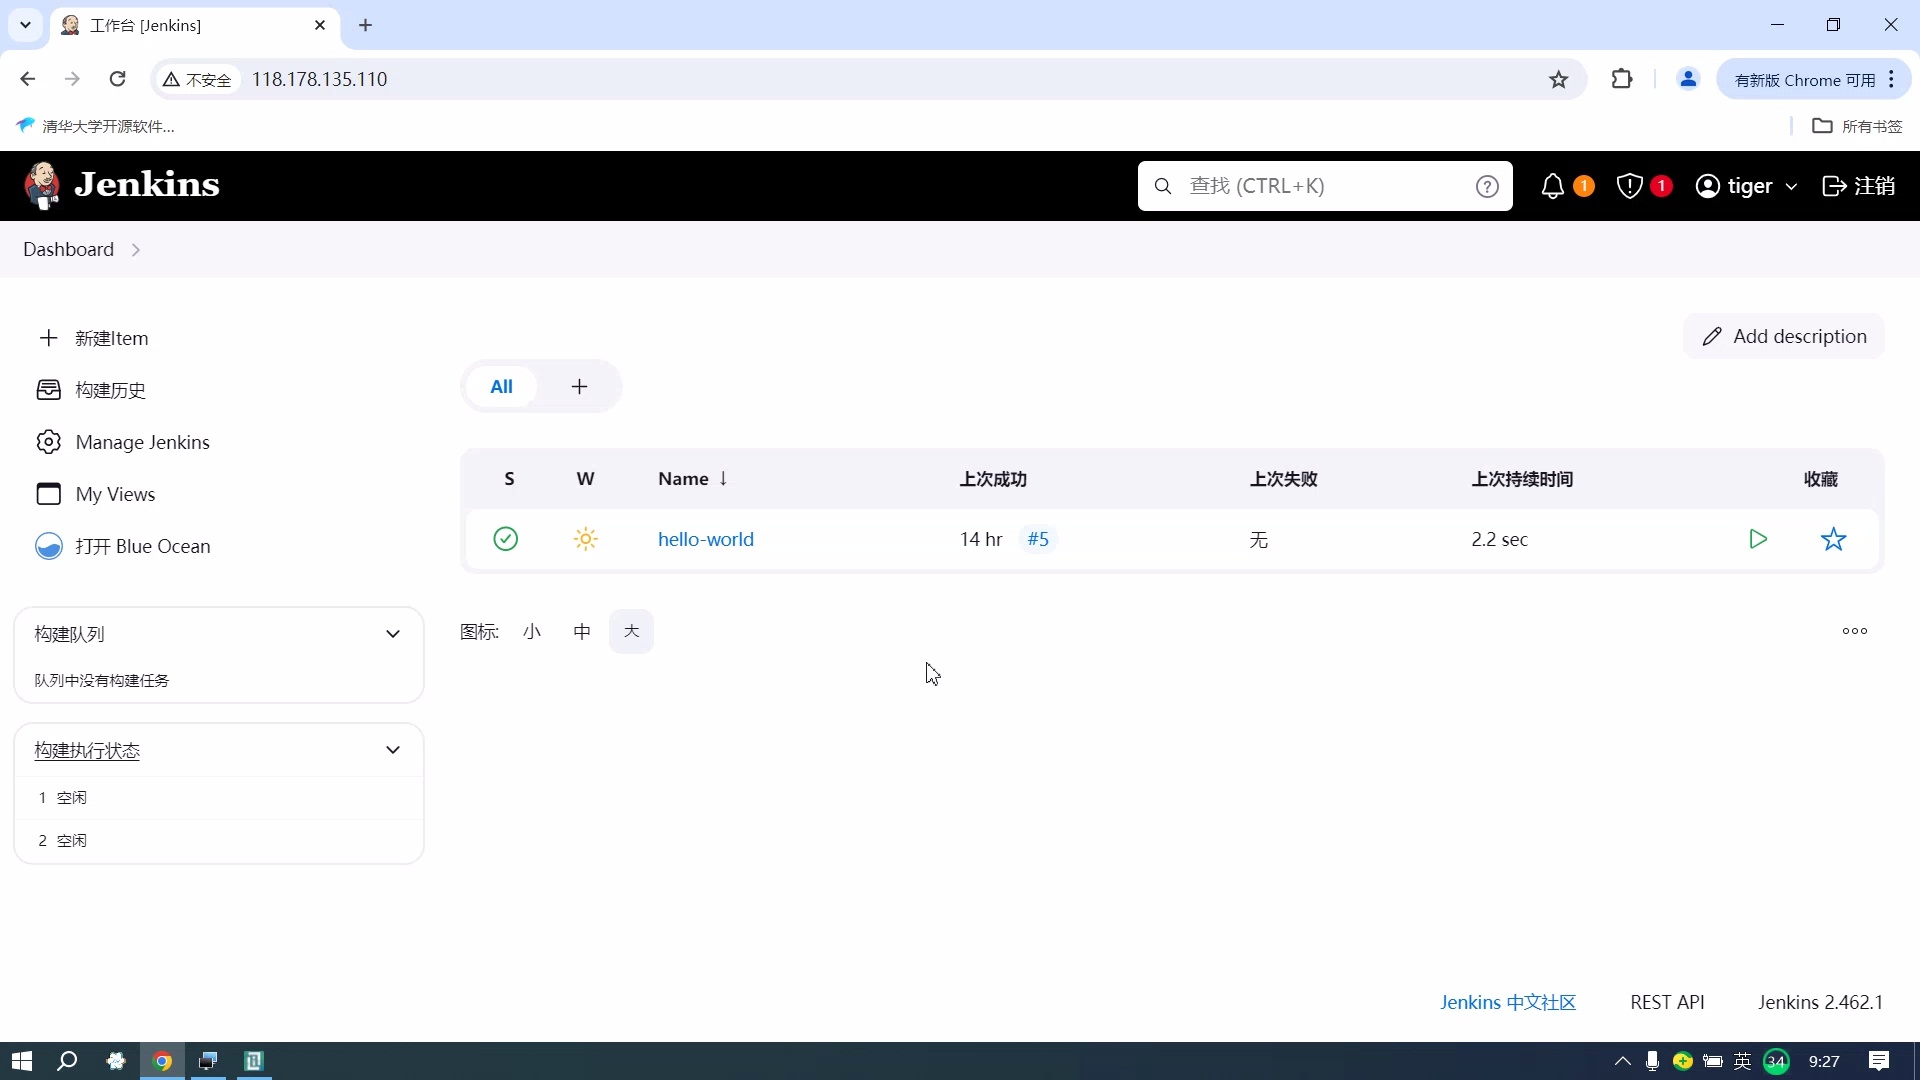Run hello-world using the play icon

(x=1759, y=539)
